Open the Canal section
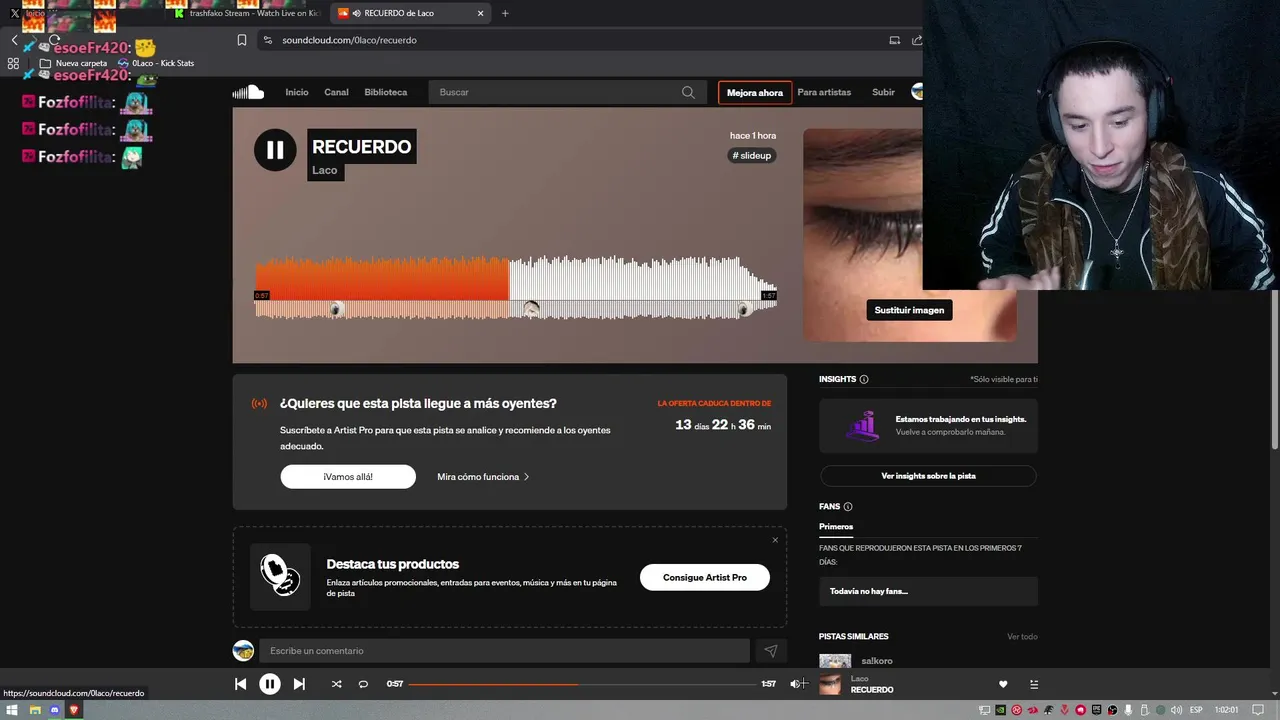Image resolution: width=1280 pixels, height=720 pixels. click(x=336, y=92)
